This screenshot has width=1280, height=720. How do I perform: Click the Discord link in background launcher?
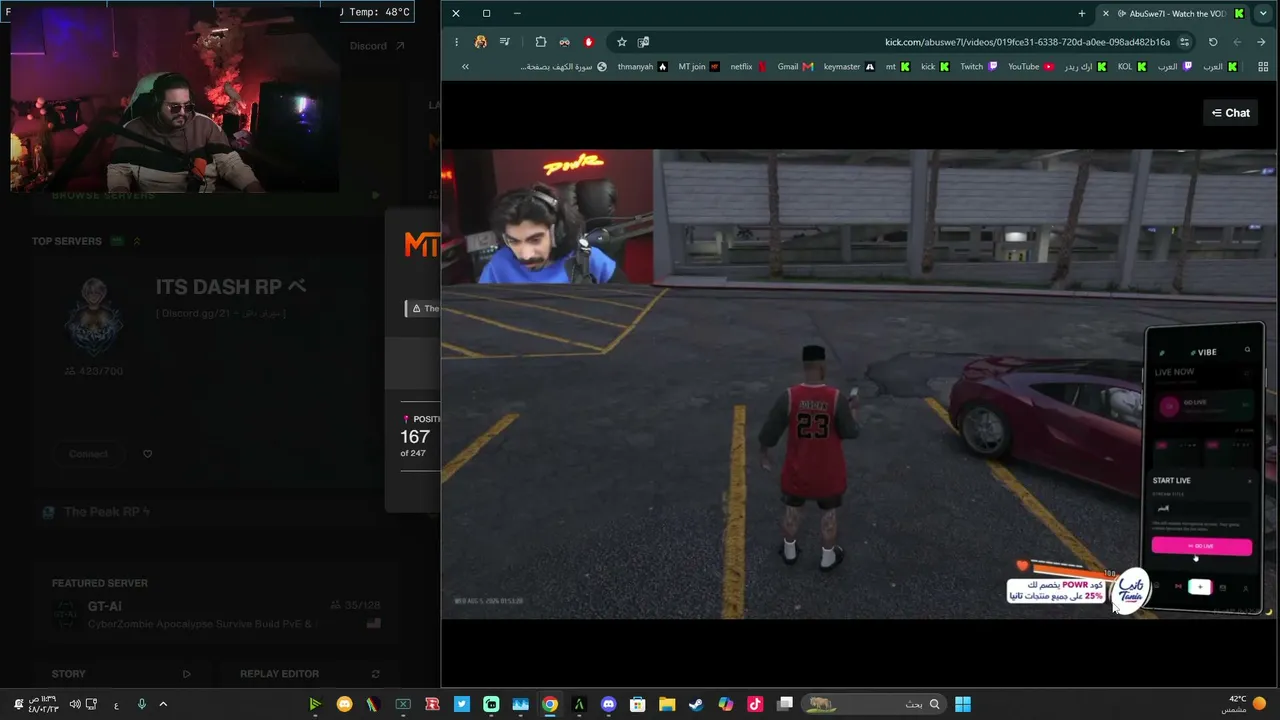(377, 46)
